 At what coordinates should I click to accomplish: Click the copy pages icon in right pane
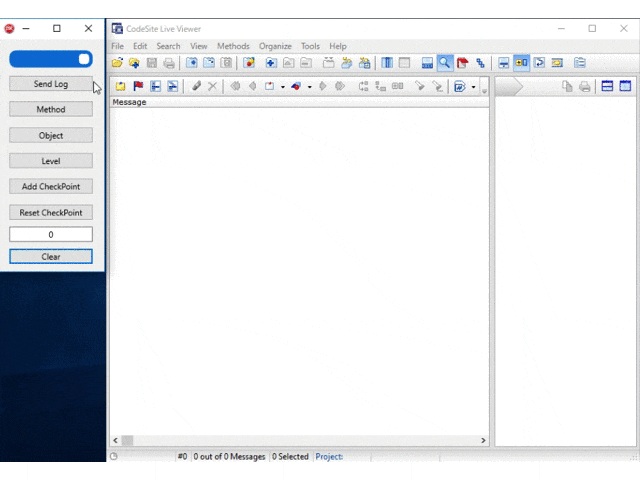567,86
